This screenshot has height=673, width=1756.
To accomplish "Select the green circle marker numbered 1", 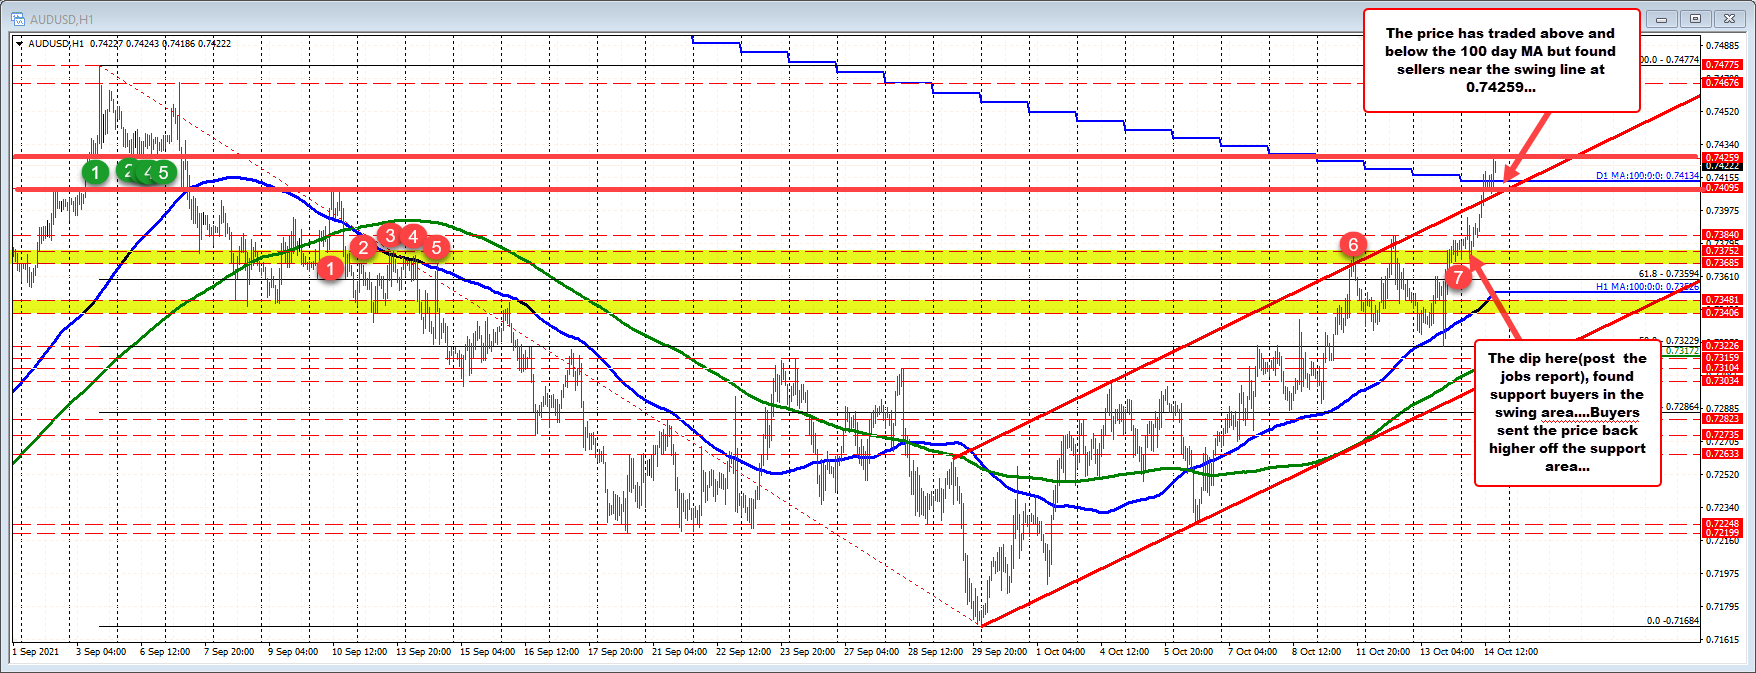I will pos(95,172).
